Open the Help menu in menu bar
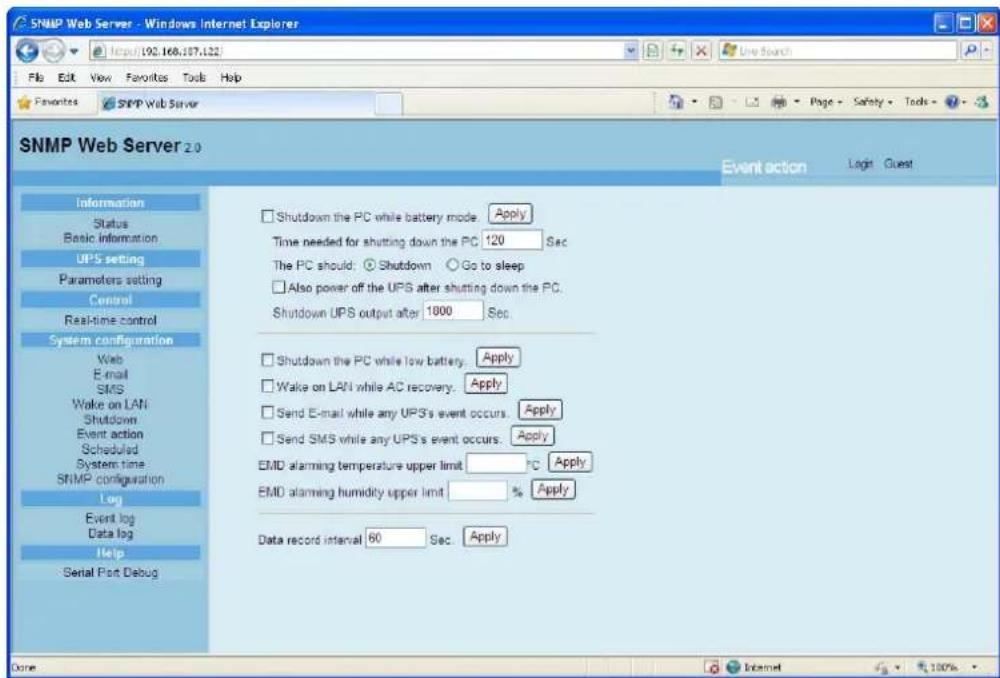1000x678 pixels. tap(231, 77)
